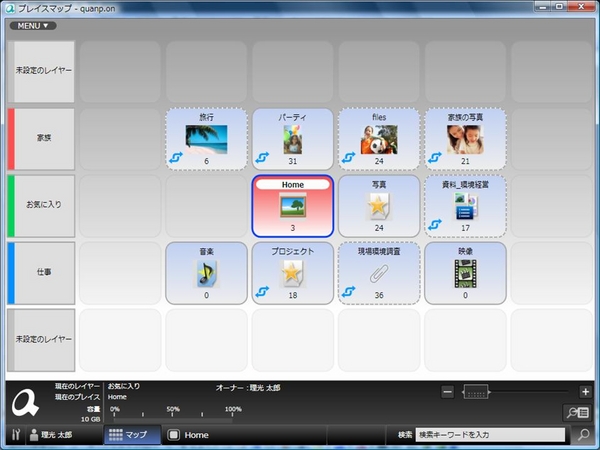This screenshot has width=600, height=450.
Task: Open the 家族の写真 place tile
Action: (x=465, y=139)
